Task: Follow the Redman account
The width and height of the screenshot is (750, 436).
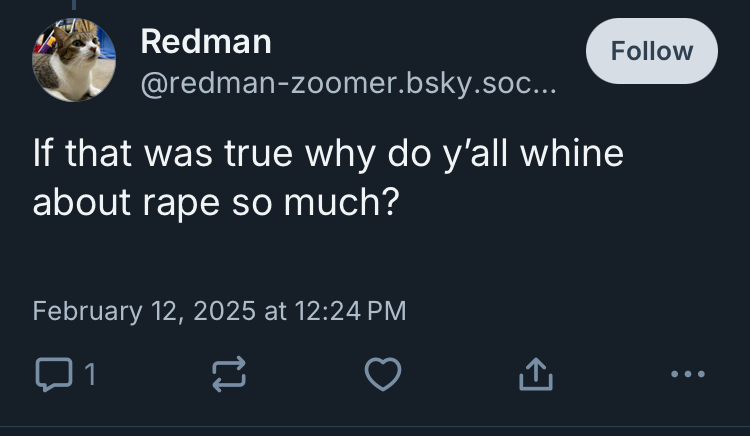Action: point(651,51)
